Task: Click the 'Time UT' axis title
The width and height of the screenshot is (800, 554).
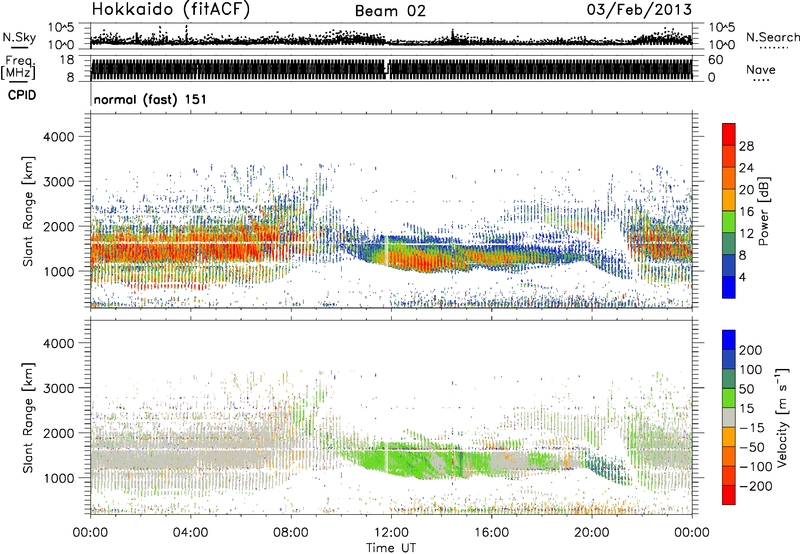Action: coord(391,547)
